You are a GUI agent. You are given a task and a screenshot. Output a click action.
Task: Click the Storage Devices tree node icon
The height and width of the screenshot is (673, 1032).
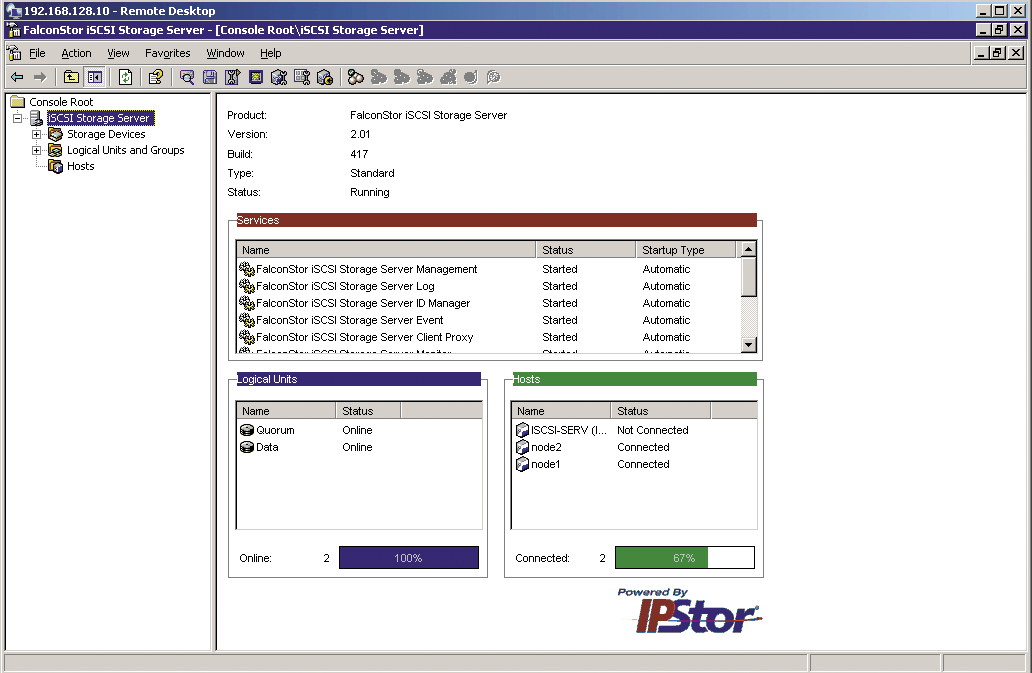(x=56, y=134)
